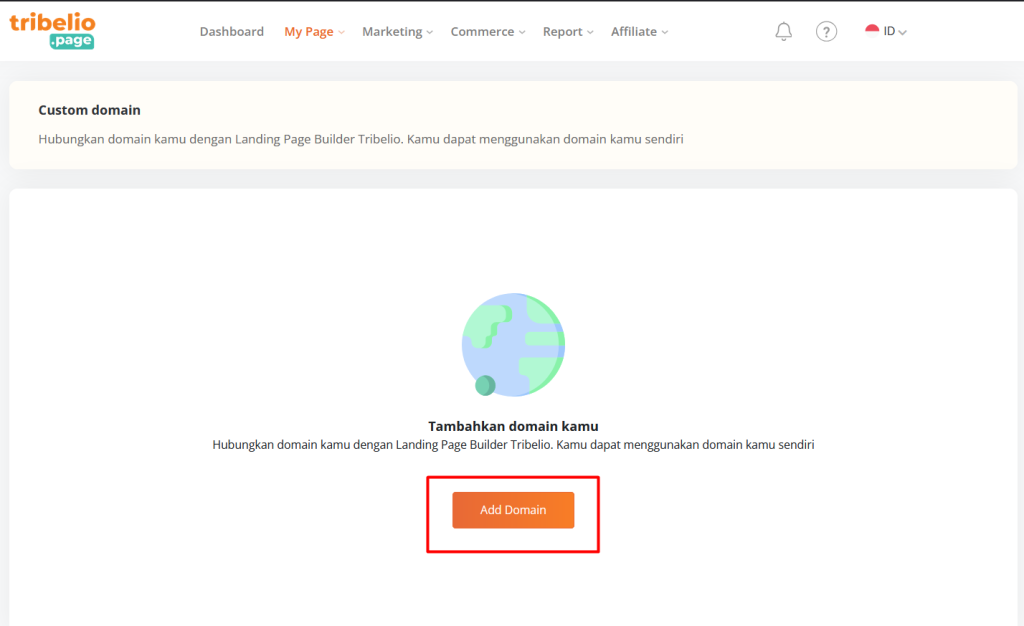The width and height of the screenshot is (1024, 626).
Task: Expand the Commerce navigation dropdown
Action: coord(487,31)
